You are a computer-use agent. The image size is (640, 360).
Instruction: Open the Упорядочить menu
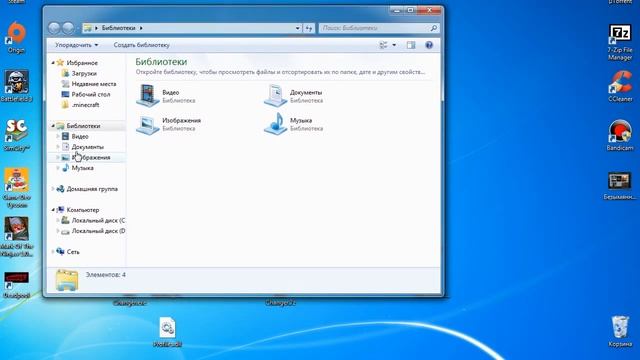click(x=76, y=45)
